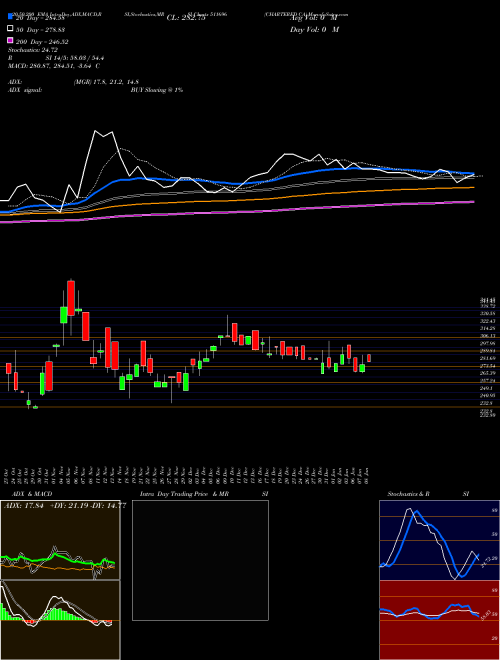
Task: Click the "BUY Slowing @ 1%" signal text
Action: pyautogui.click(x=157, y=90)
